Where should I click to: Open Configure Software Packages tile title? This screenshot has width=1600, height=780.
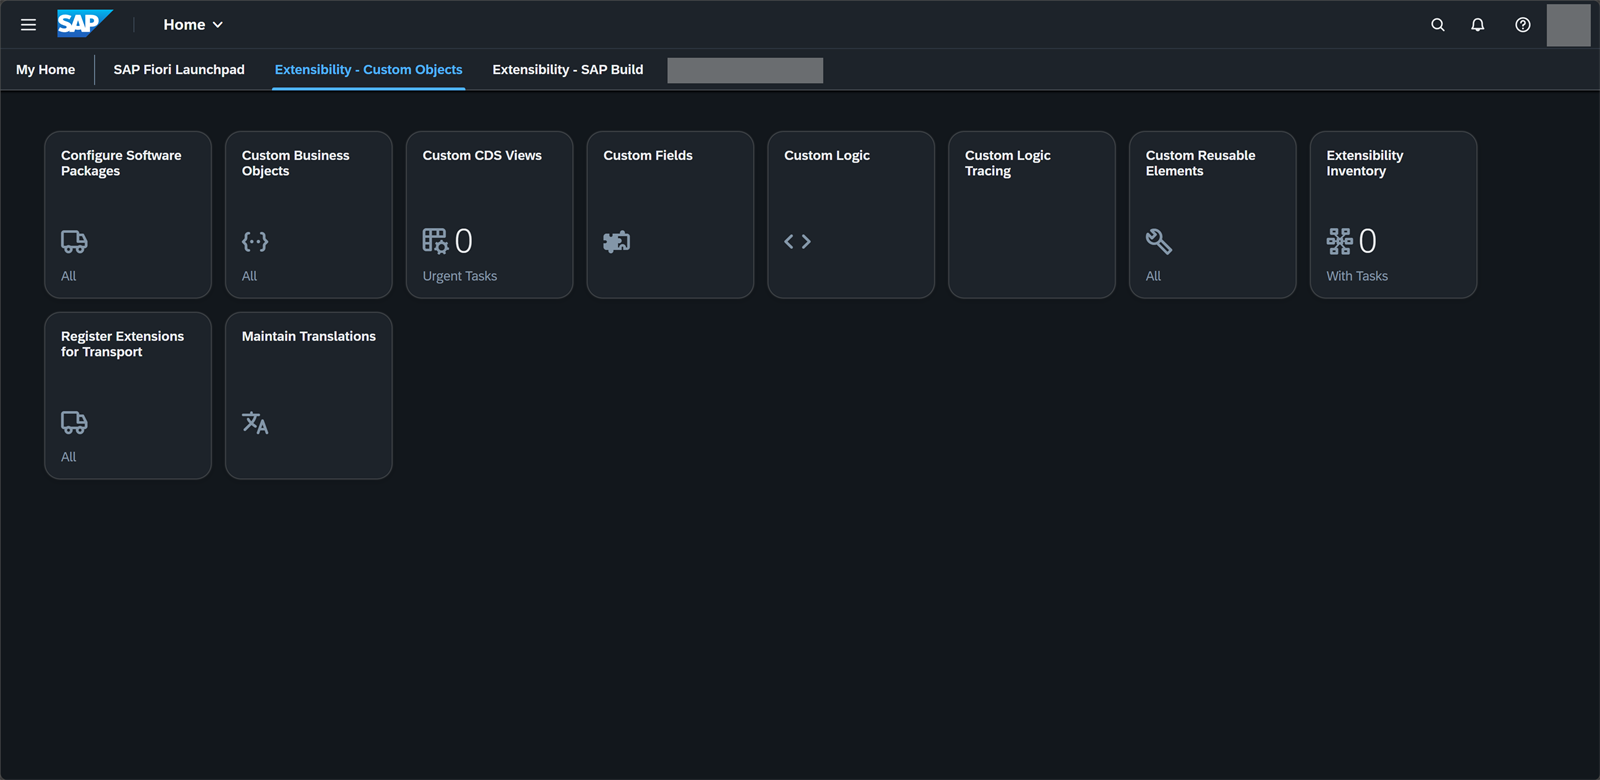point(121,163)
